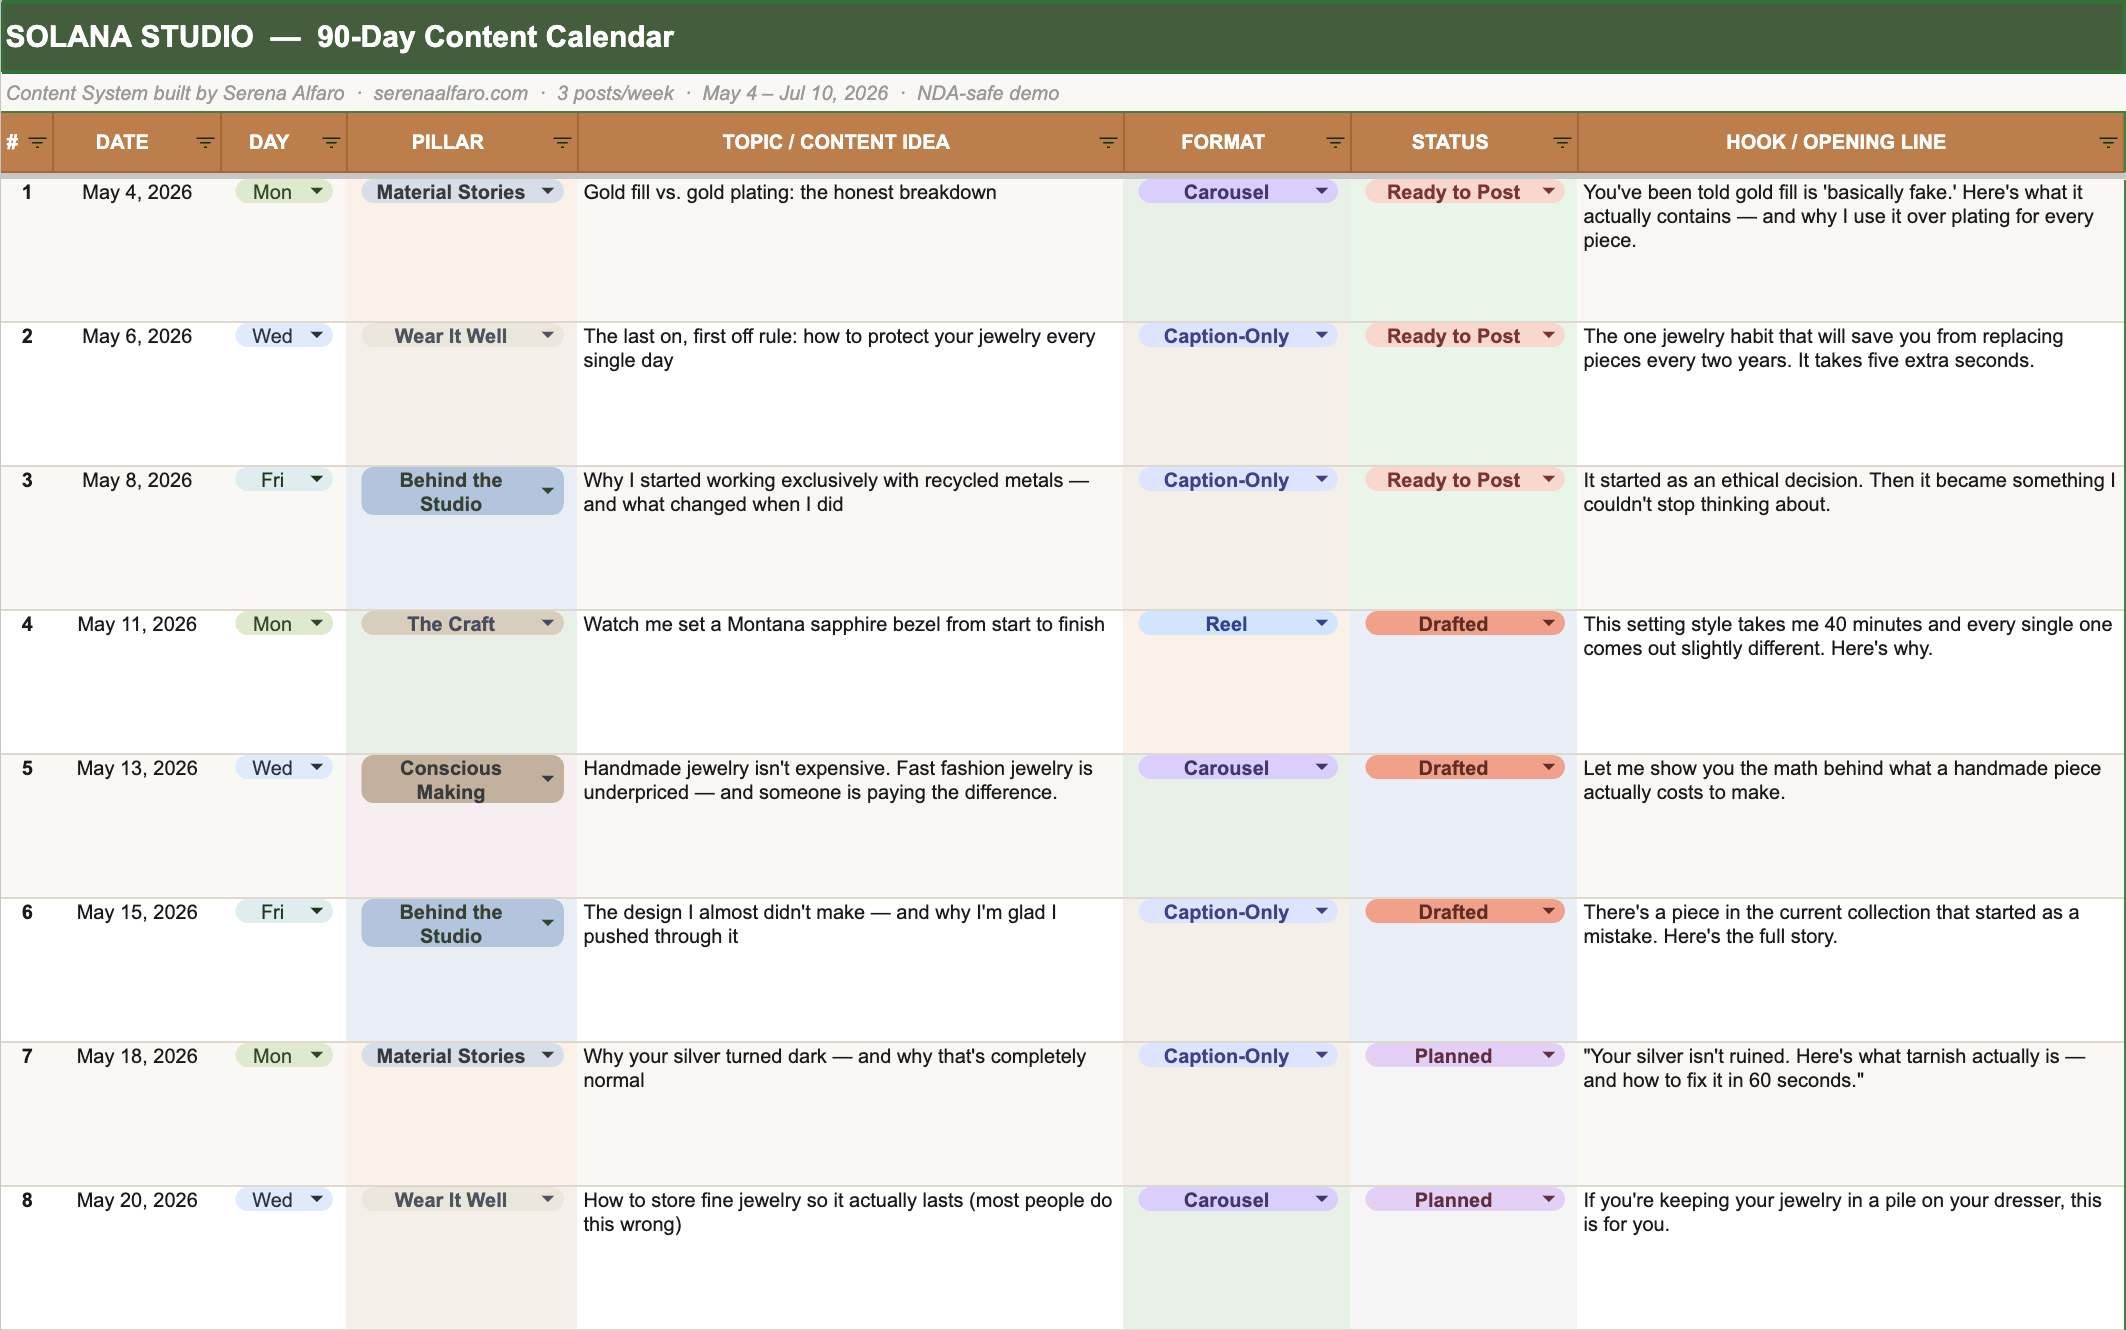Click the STATUS column filter icon
This screenshot has height=1330, width=2126.
point(1562,143)
